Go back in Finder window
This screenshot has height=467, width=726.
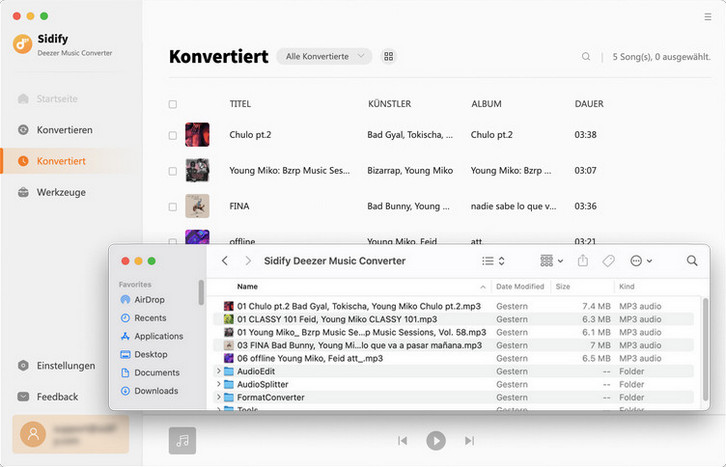[225, 261]
